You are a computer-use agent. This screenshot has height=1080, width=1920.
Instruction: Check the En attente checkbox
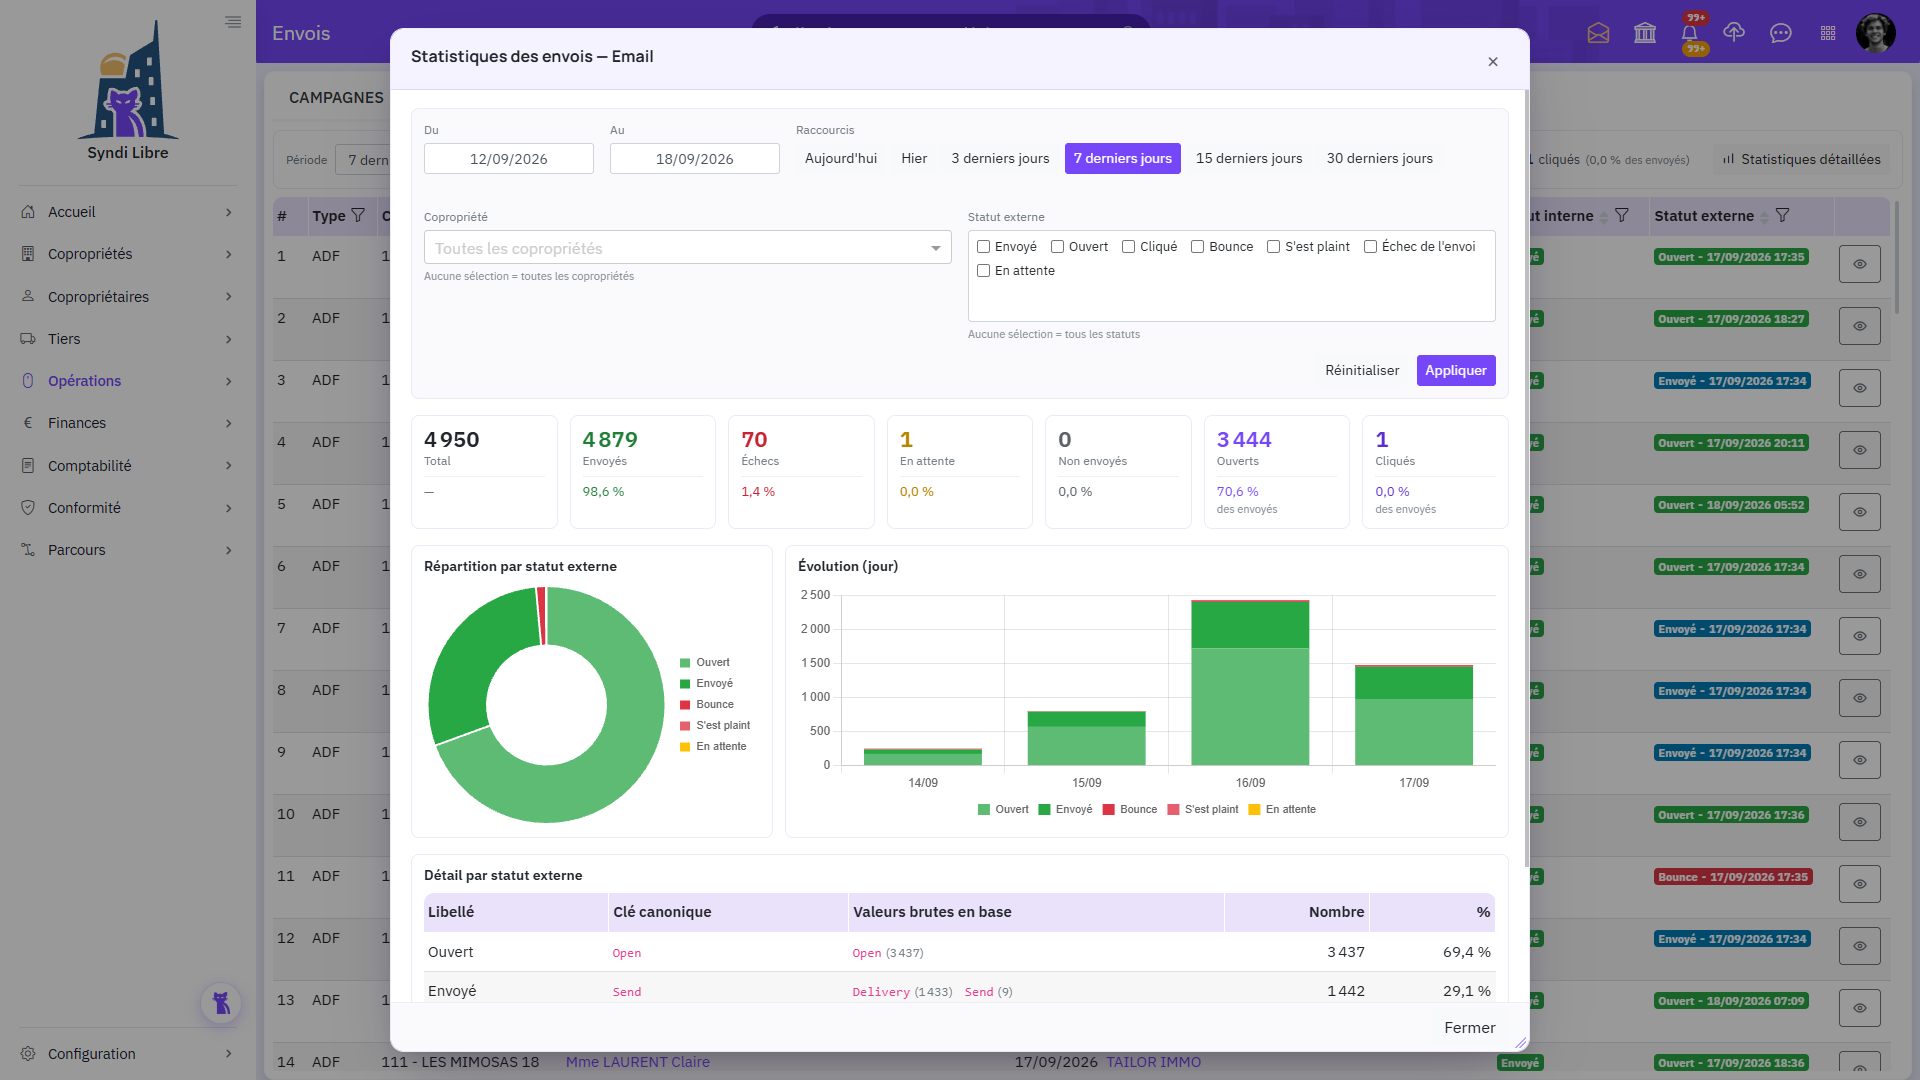coord(984,271)
